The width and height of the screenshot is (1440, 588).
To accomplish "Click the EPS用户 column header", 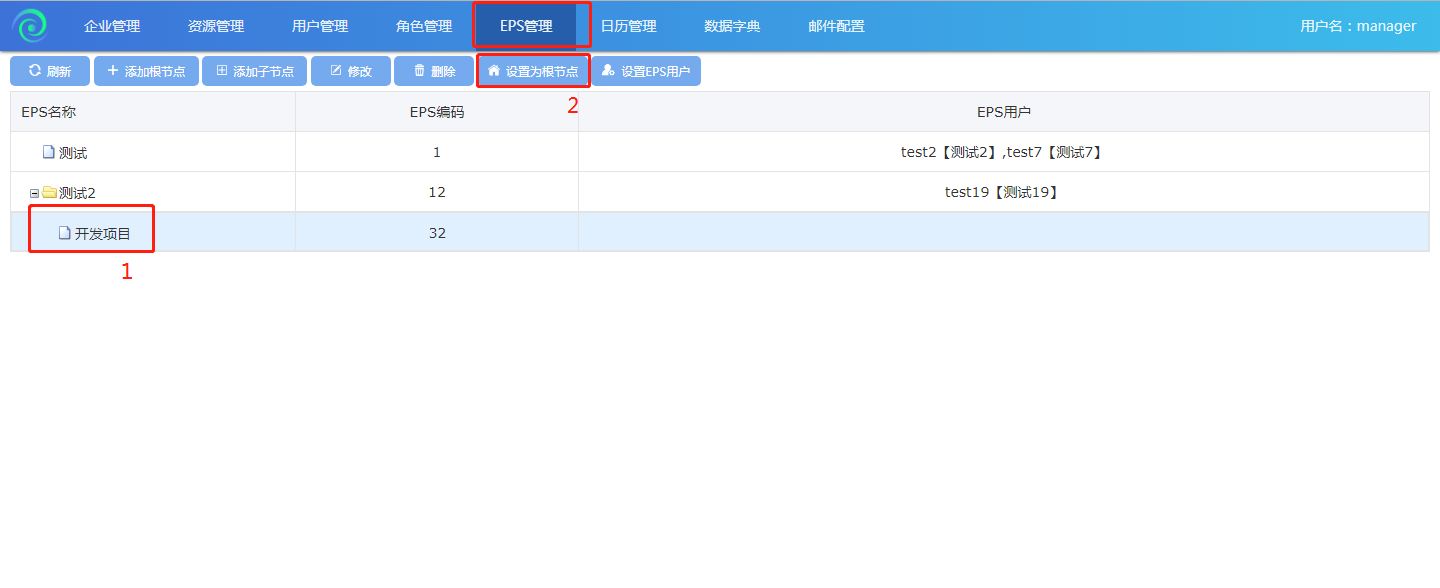I will (x=1004, y=112).
